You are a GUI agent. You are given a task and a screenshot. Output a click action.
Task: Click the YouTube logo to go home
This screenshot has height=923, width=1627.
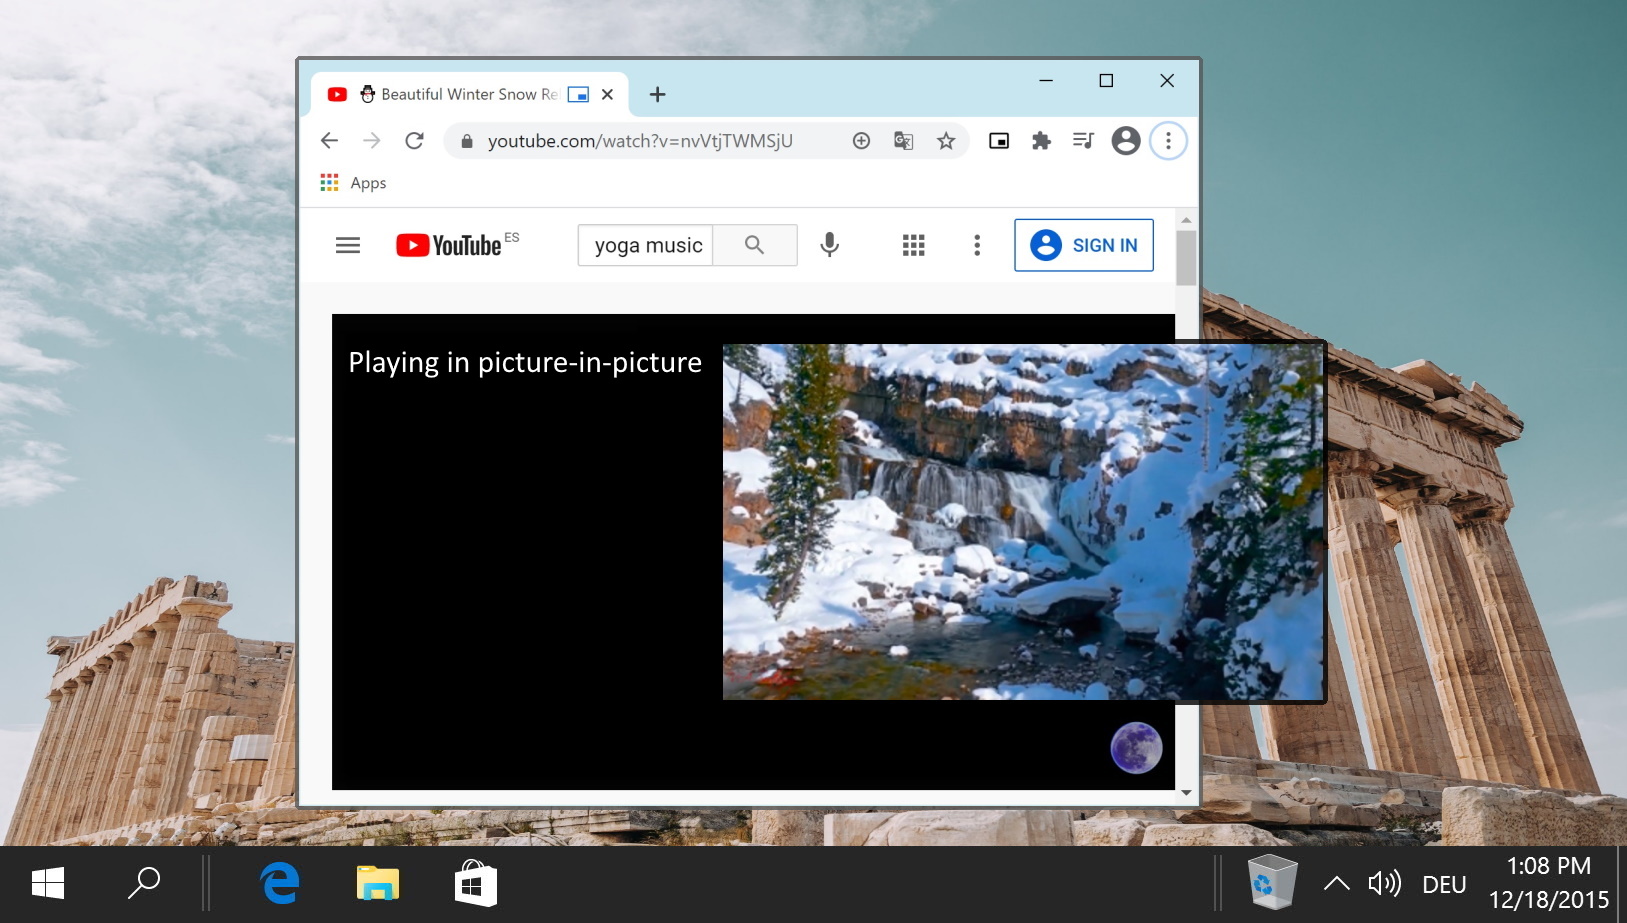click(448, 244)
